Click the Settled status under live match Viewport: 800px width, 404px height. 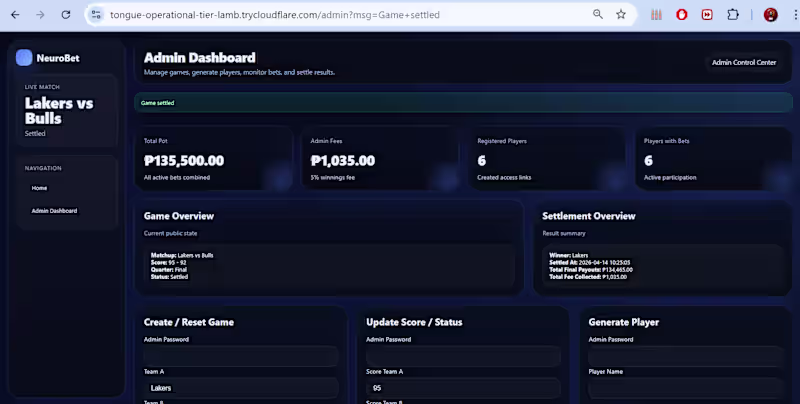[x=35, y=134]
